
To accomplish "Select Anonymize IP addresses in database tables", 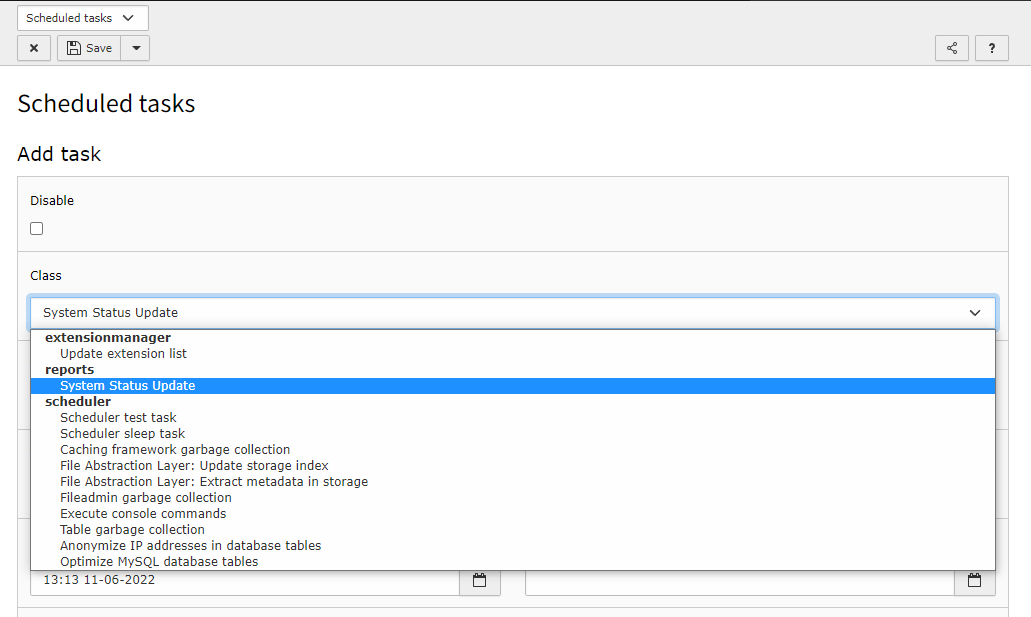I will click(x=190, y=546).
